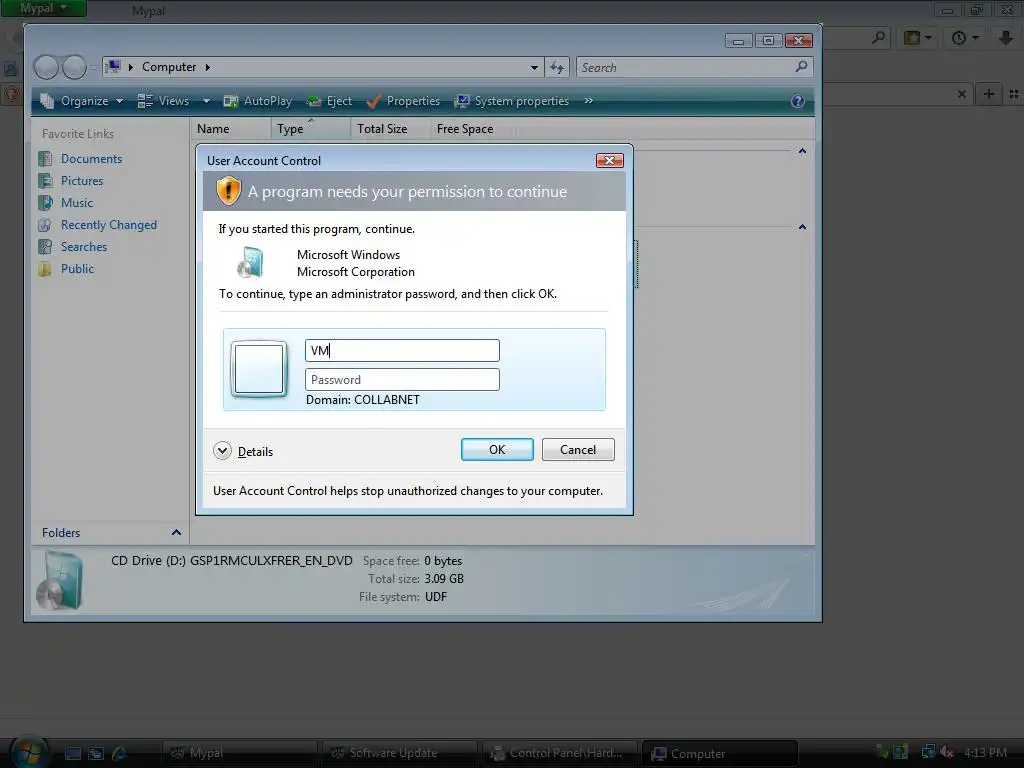Collapse the first drive group arrow
This screenshot has width=1024, height=768.
pyautogui.click(x=802, y=152)
